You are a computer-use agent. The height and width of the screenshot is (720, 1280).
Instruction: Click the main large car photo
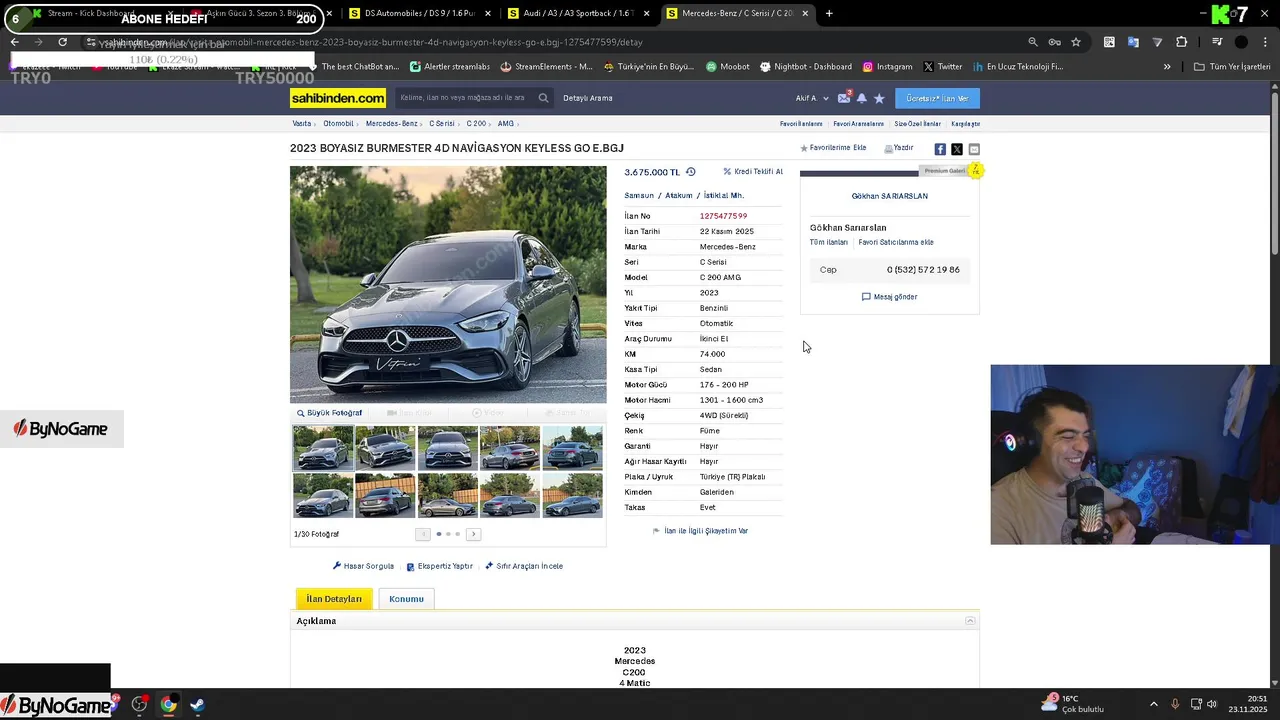point(448,284)
